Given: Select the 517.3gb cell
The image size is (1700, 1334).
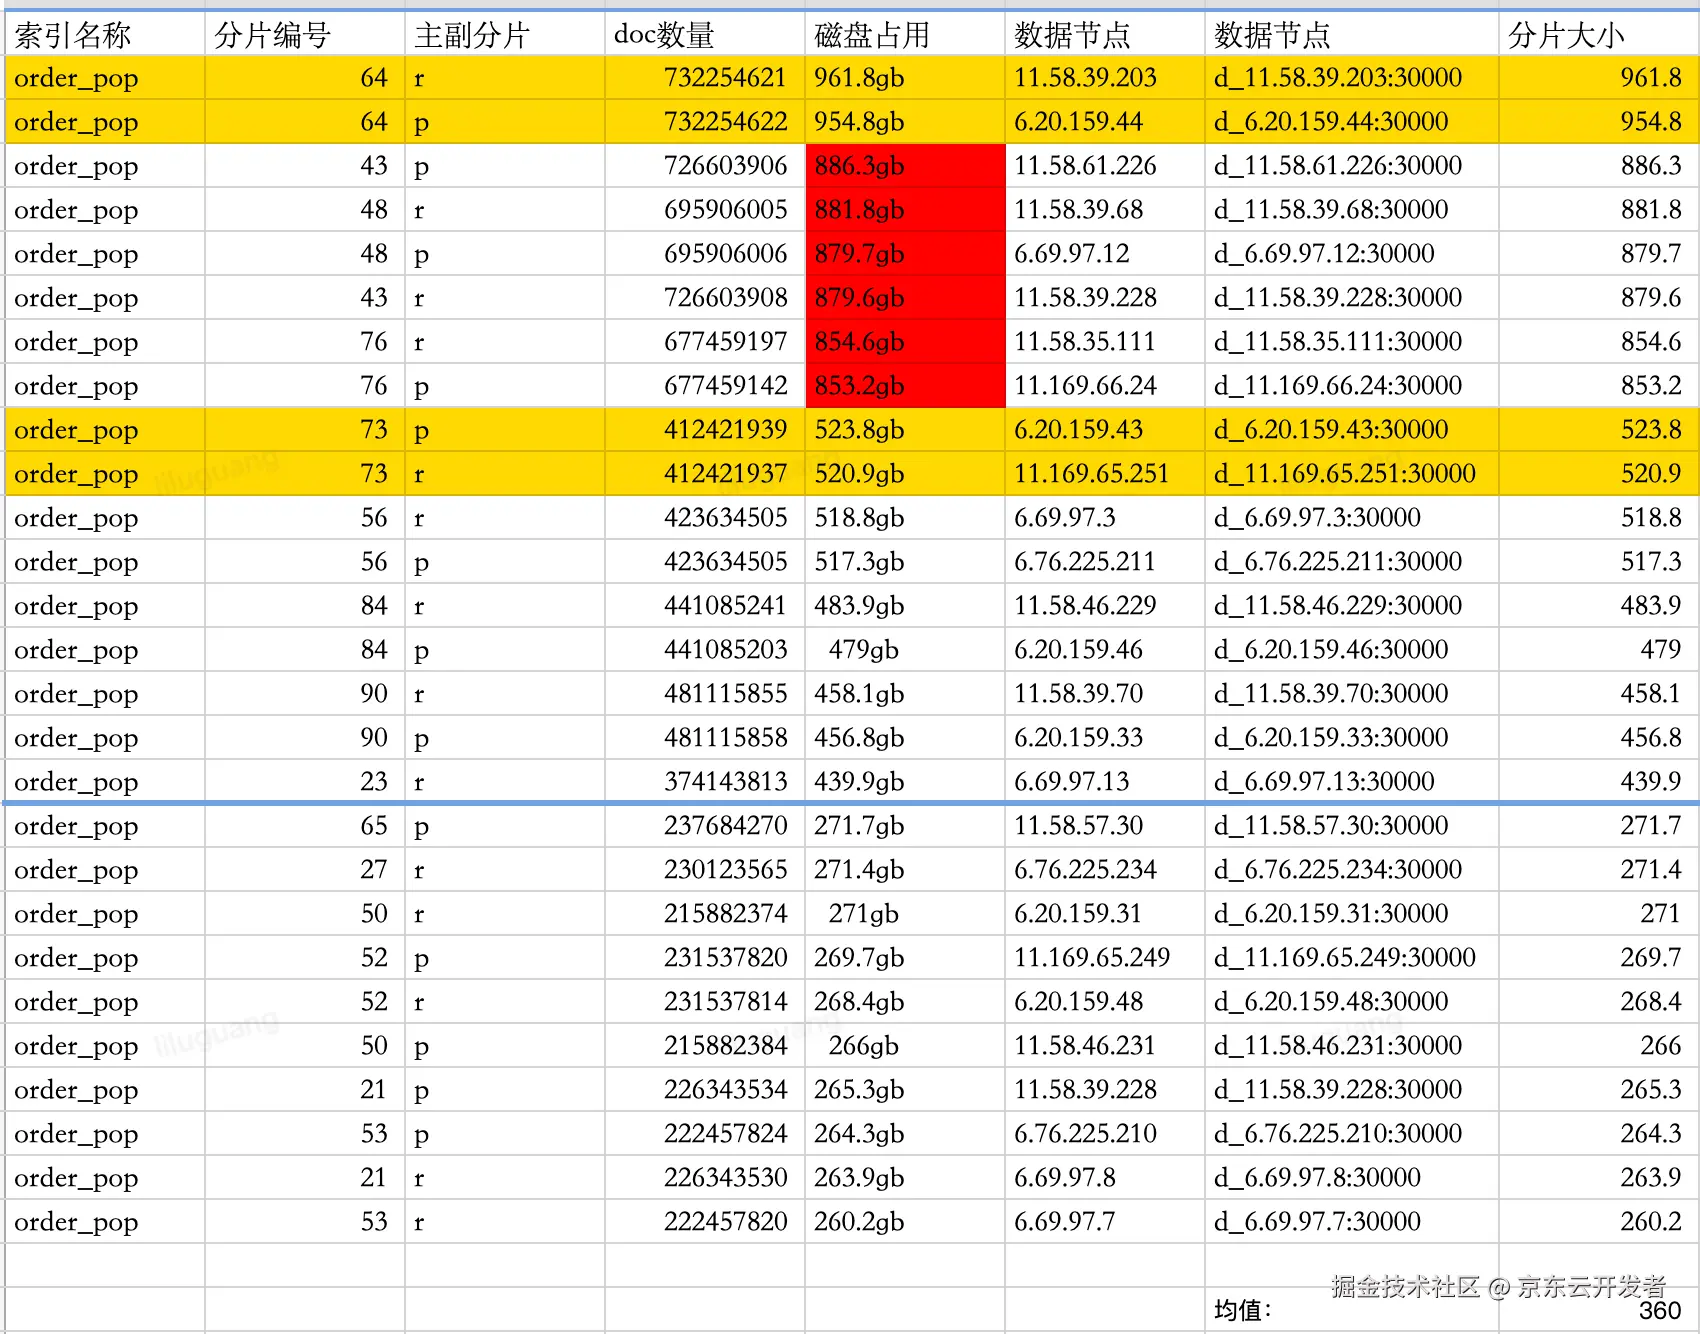Looking at the screenshot, I should [x=905, y=562].
